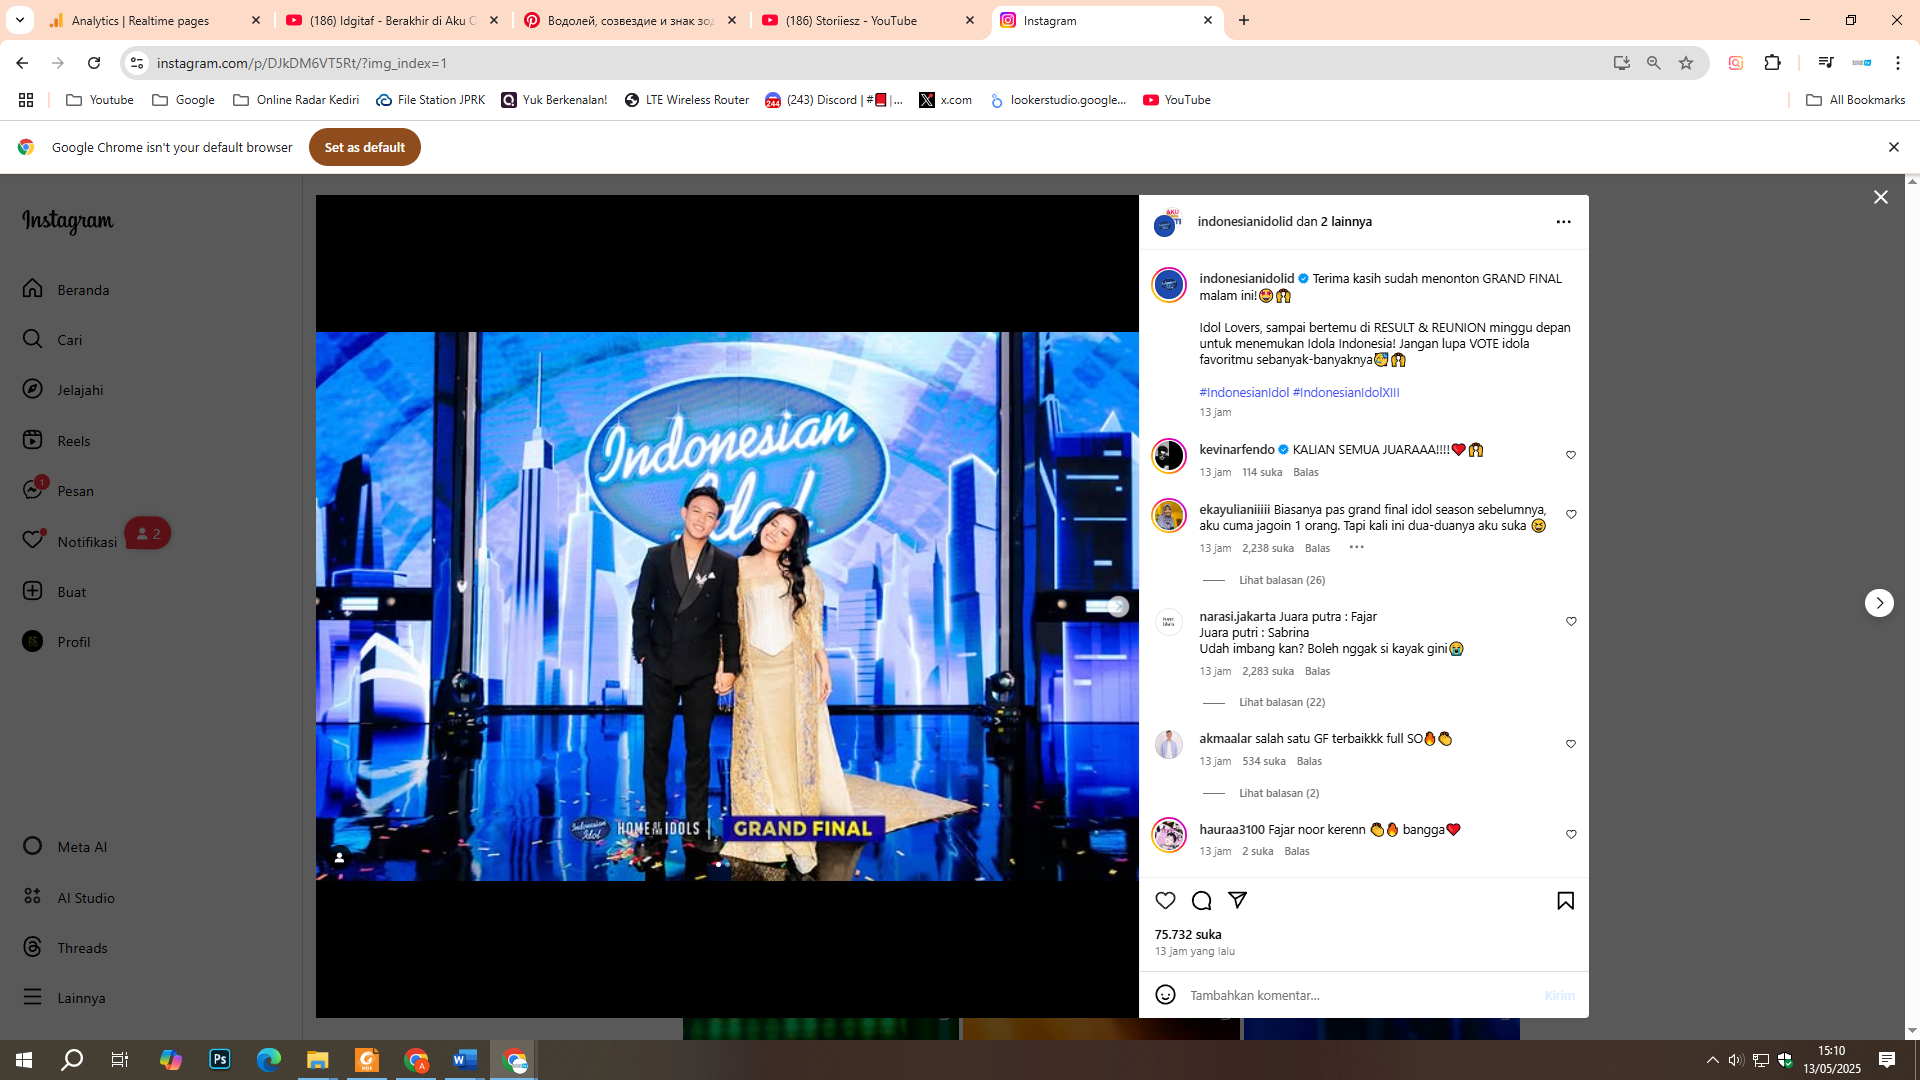Show next image in carousel
1920x1080 pixels.
[x=1117, y=606]
